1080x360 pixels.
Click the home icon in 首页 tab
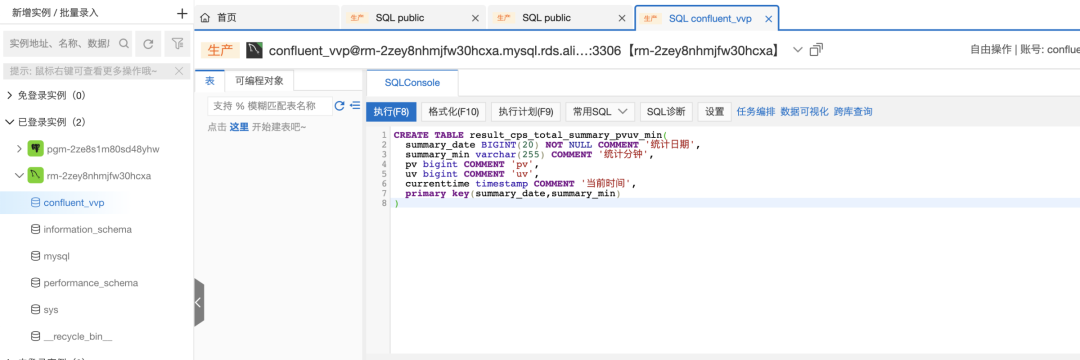pos(205,19)
